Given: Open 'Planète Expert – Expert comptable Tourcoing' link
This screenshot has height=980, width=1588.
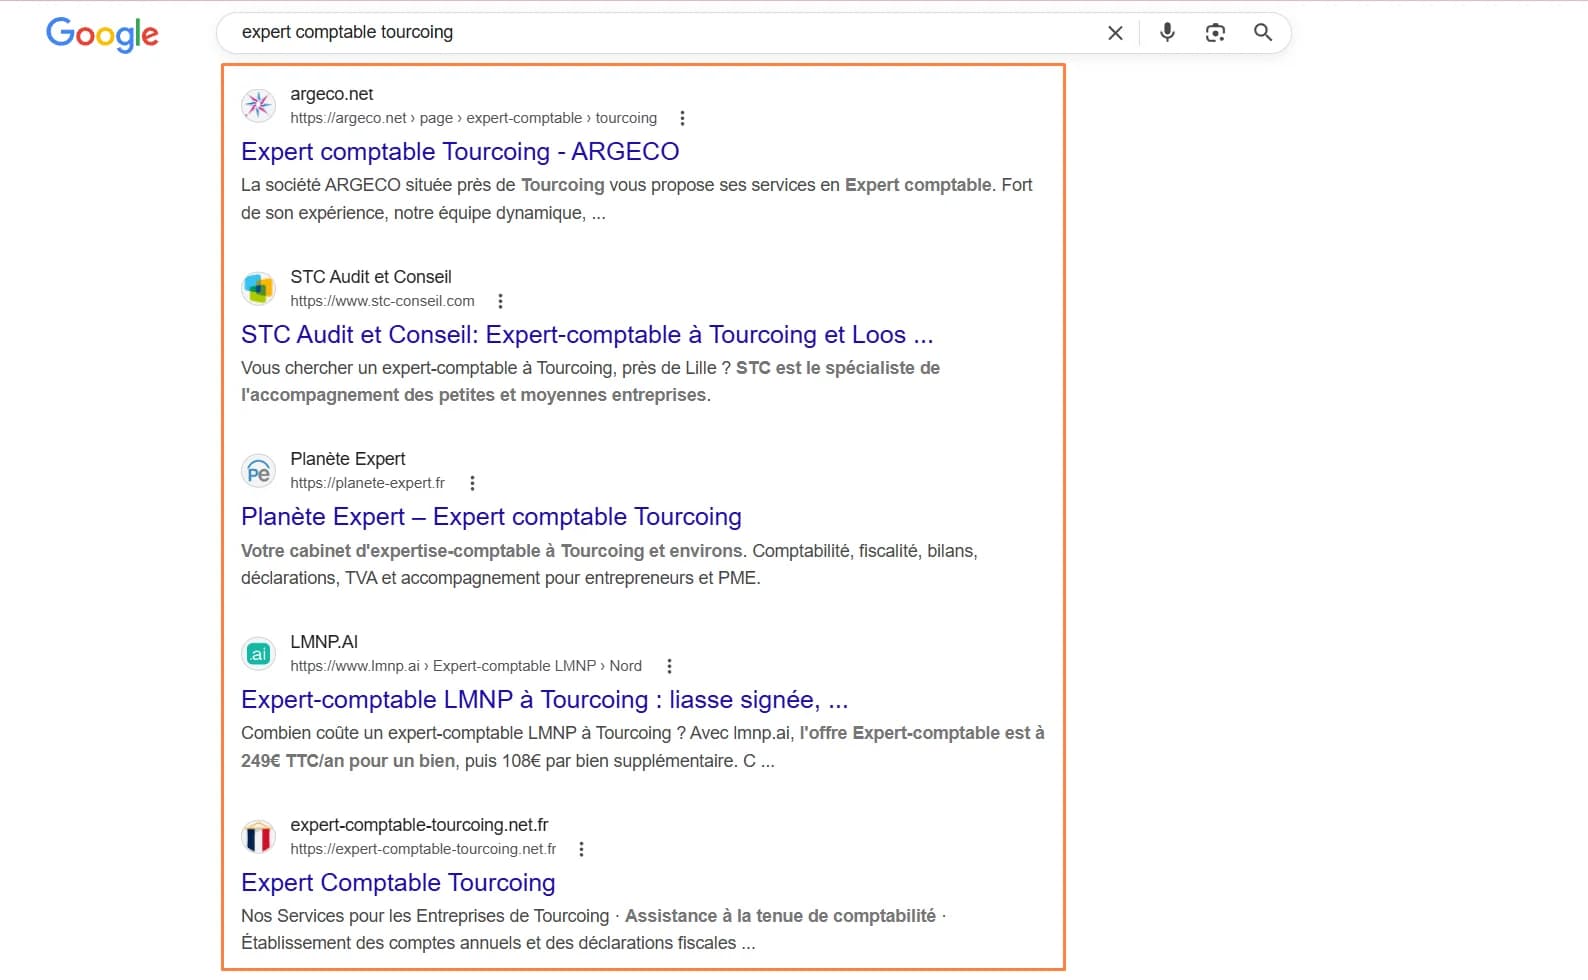Looking at the screenshot, I should pos(491,517).
